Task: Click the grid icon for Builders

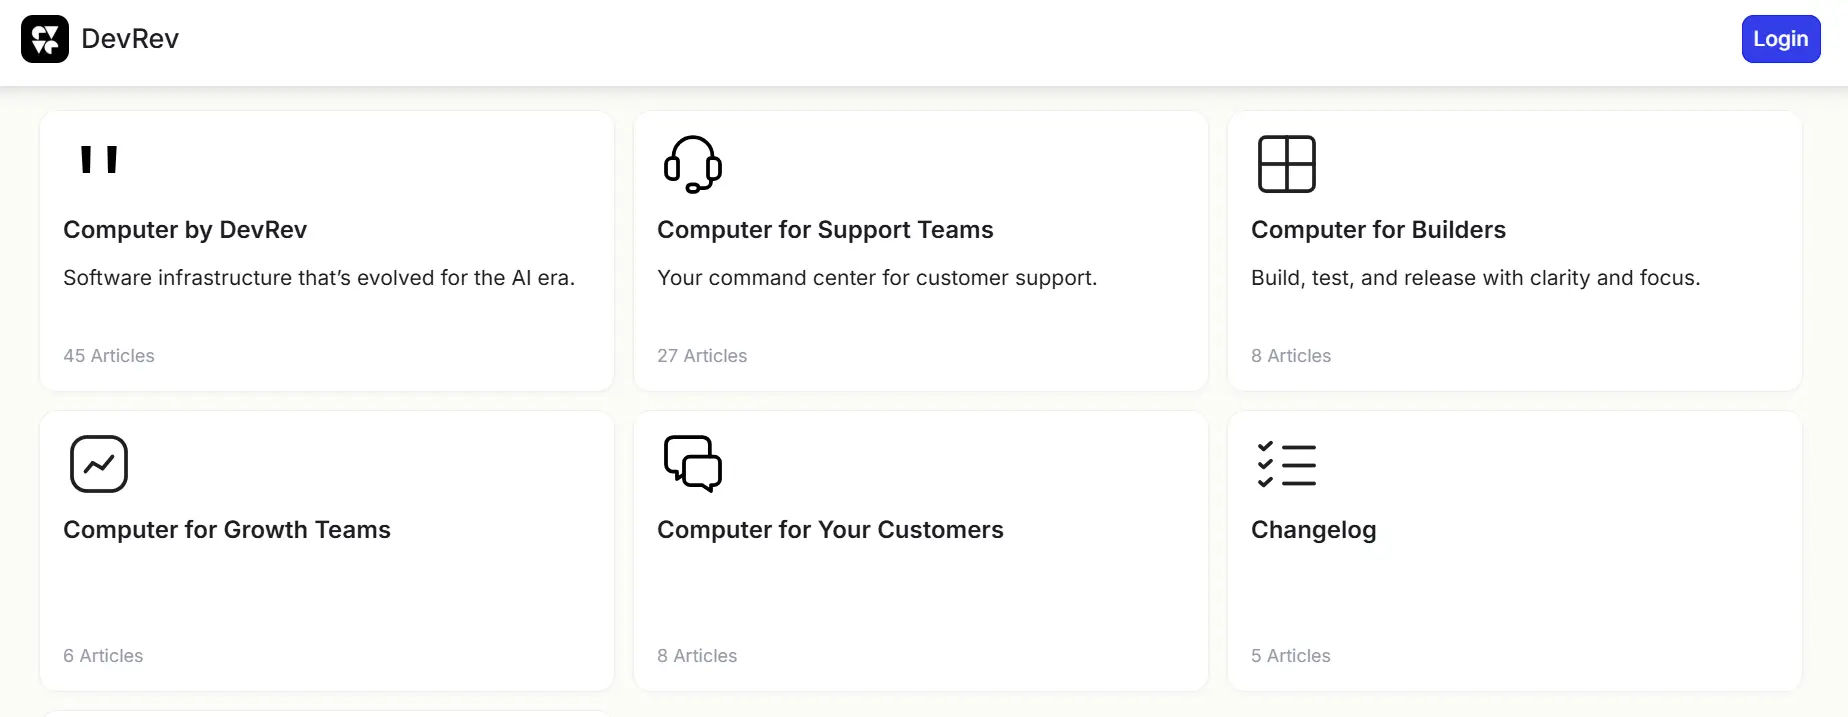Action: point(1286,164)
